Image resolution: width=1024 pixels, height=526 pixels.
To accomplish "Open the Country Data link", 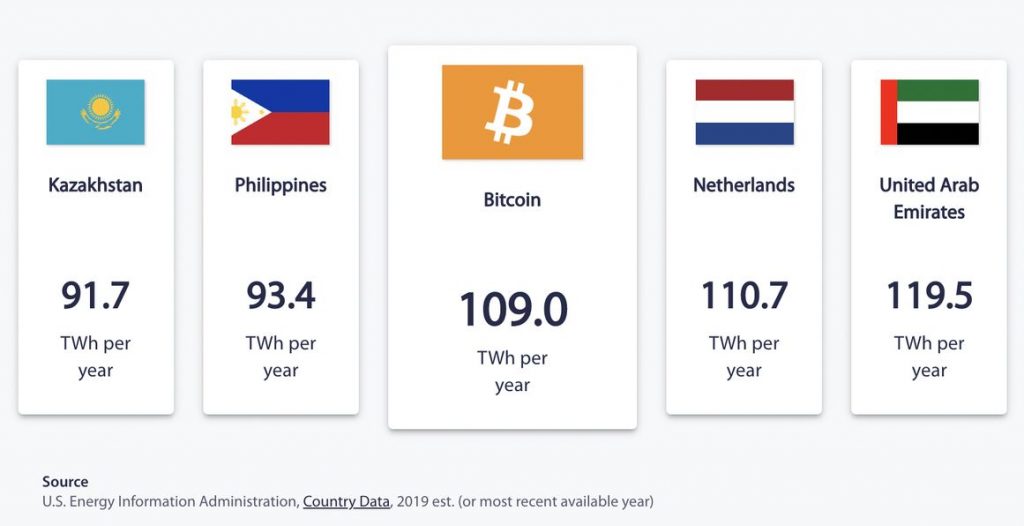I will pyautogui.click(x=346, y=502).
